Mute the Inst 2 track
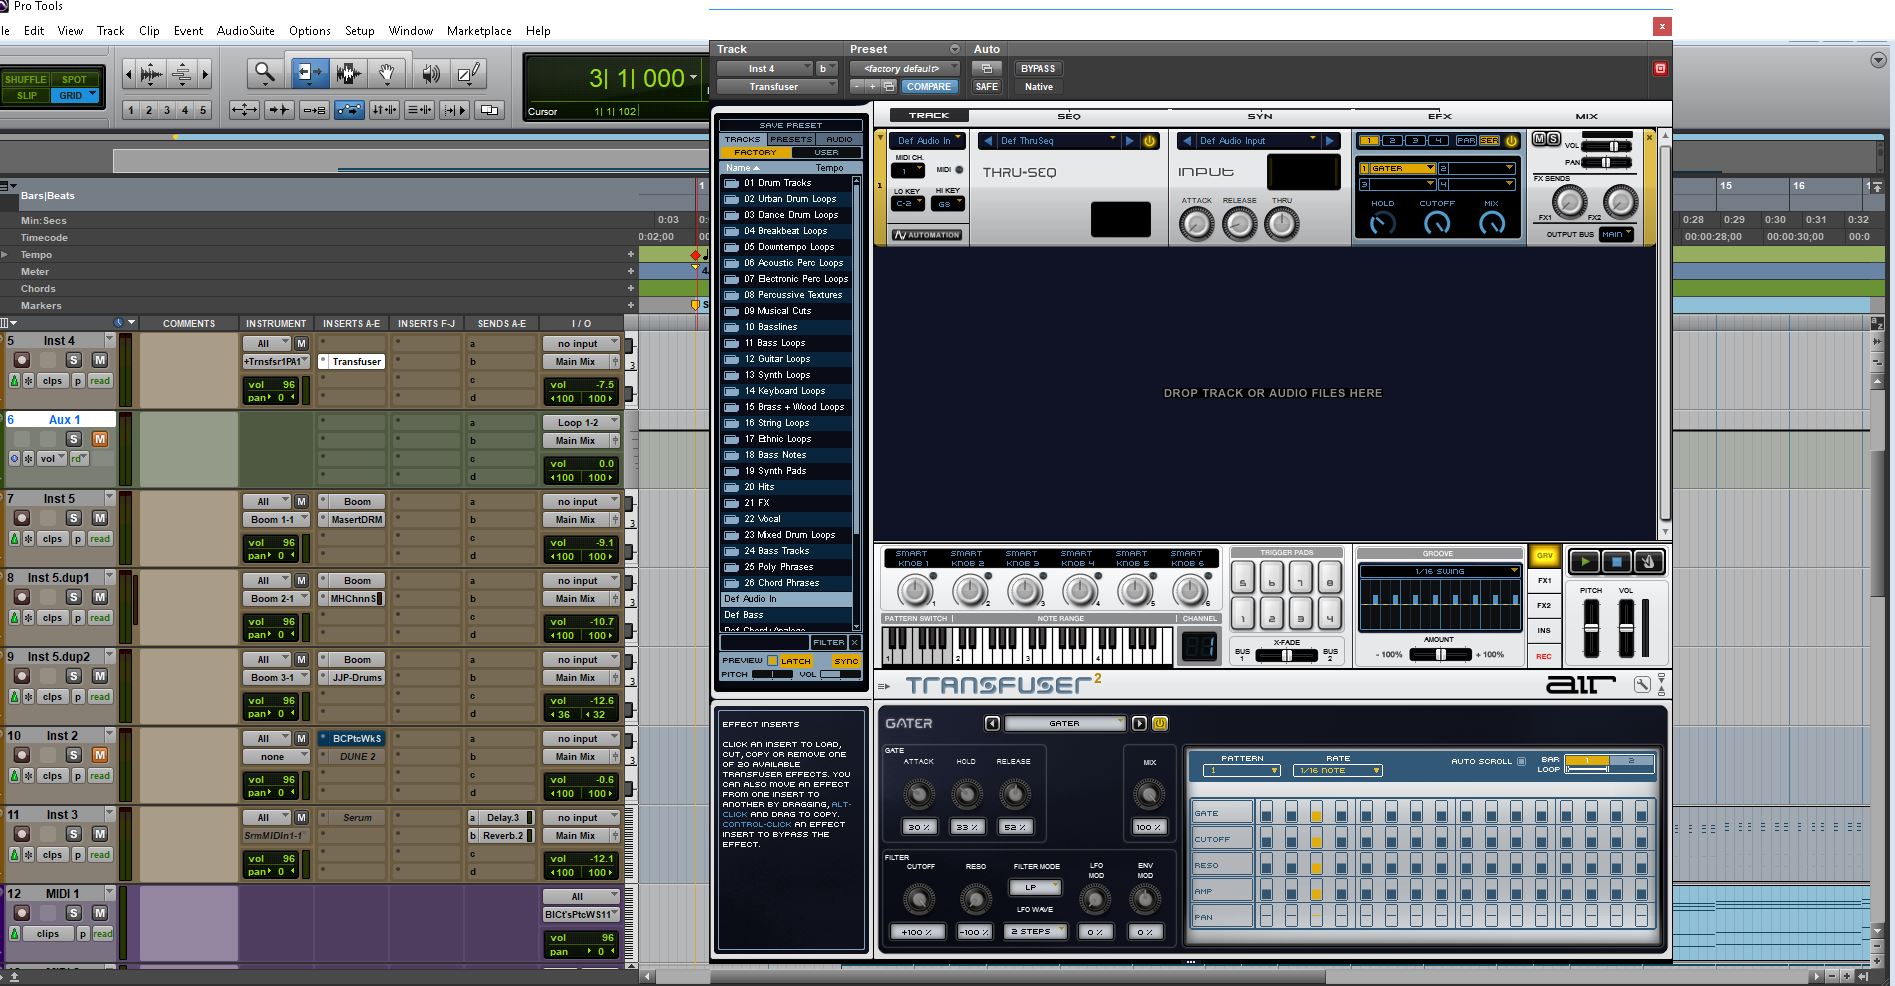The width and height of the screenshot is (1895, 986). tap(100, 755)
